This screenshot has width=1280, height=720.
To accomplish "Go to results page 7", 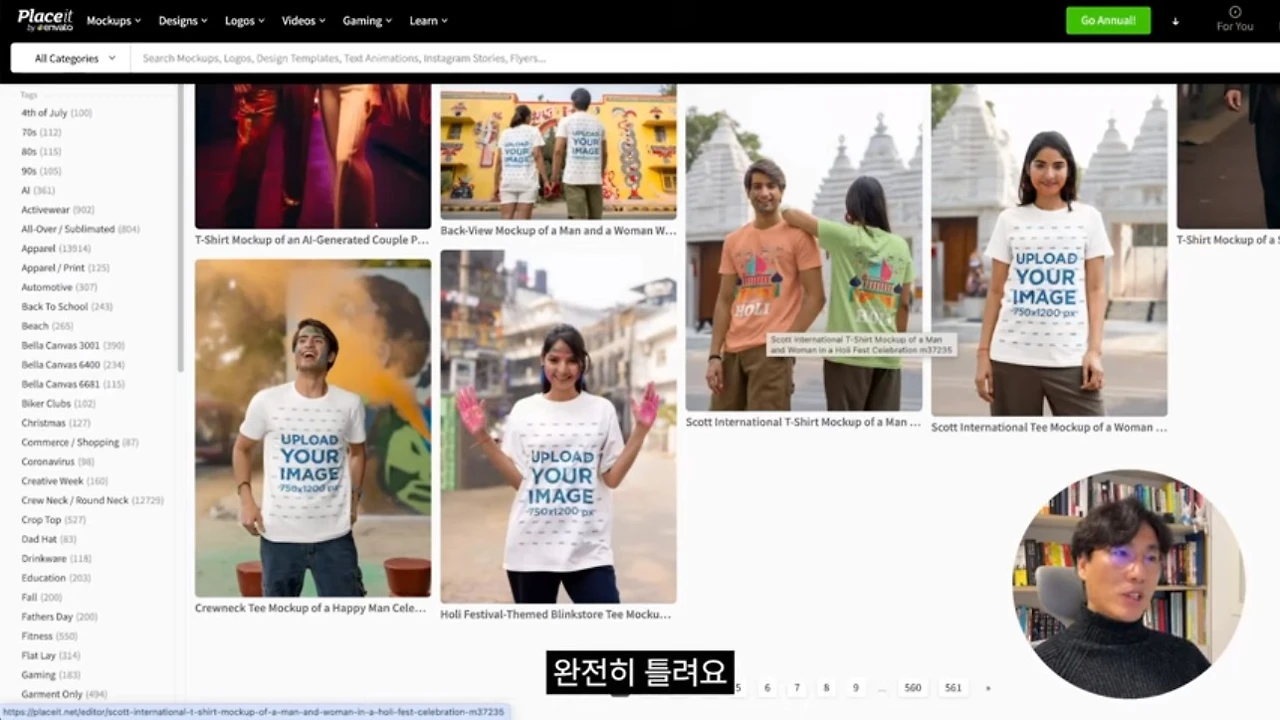I will pos(797,688).
